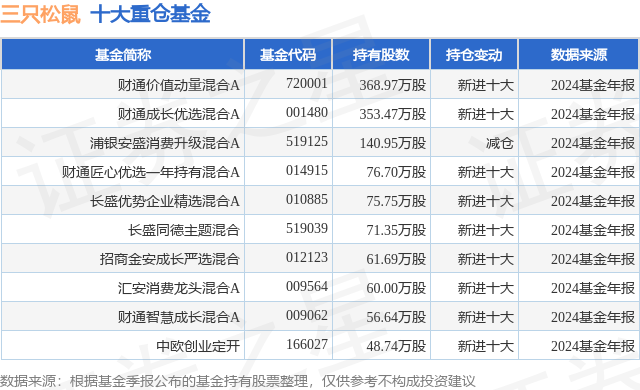Click the 基金代码 column header
This screenshot has height=390, width=640.
coord(288,55)
